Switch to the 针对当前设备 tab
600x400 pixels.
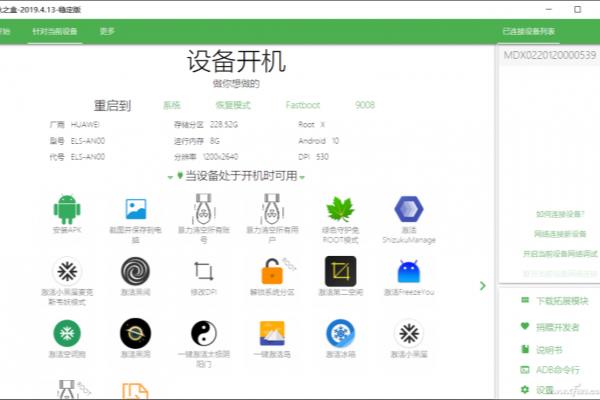tap(55, 31)
